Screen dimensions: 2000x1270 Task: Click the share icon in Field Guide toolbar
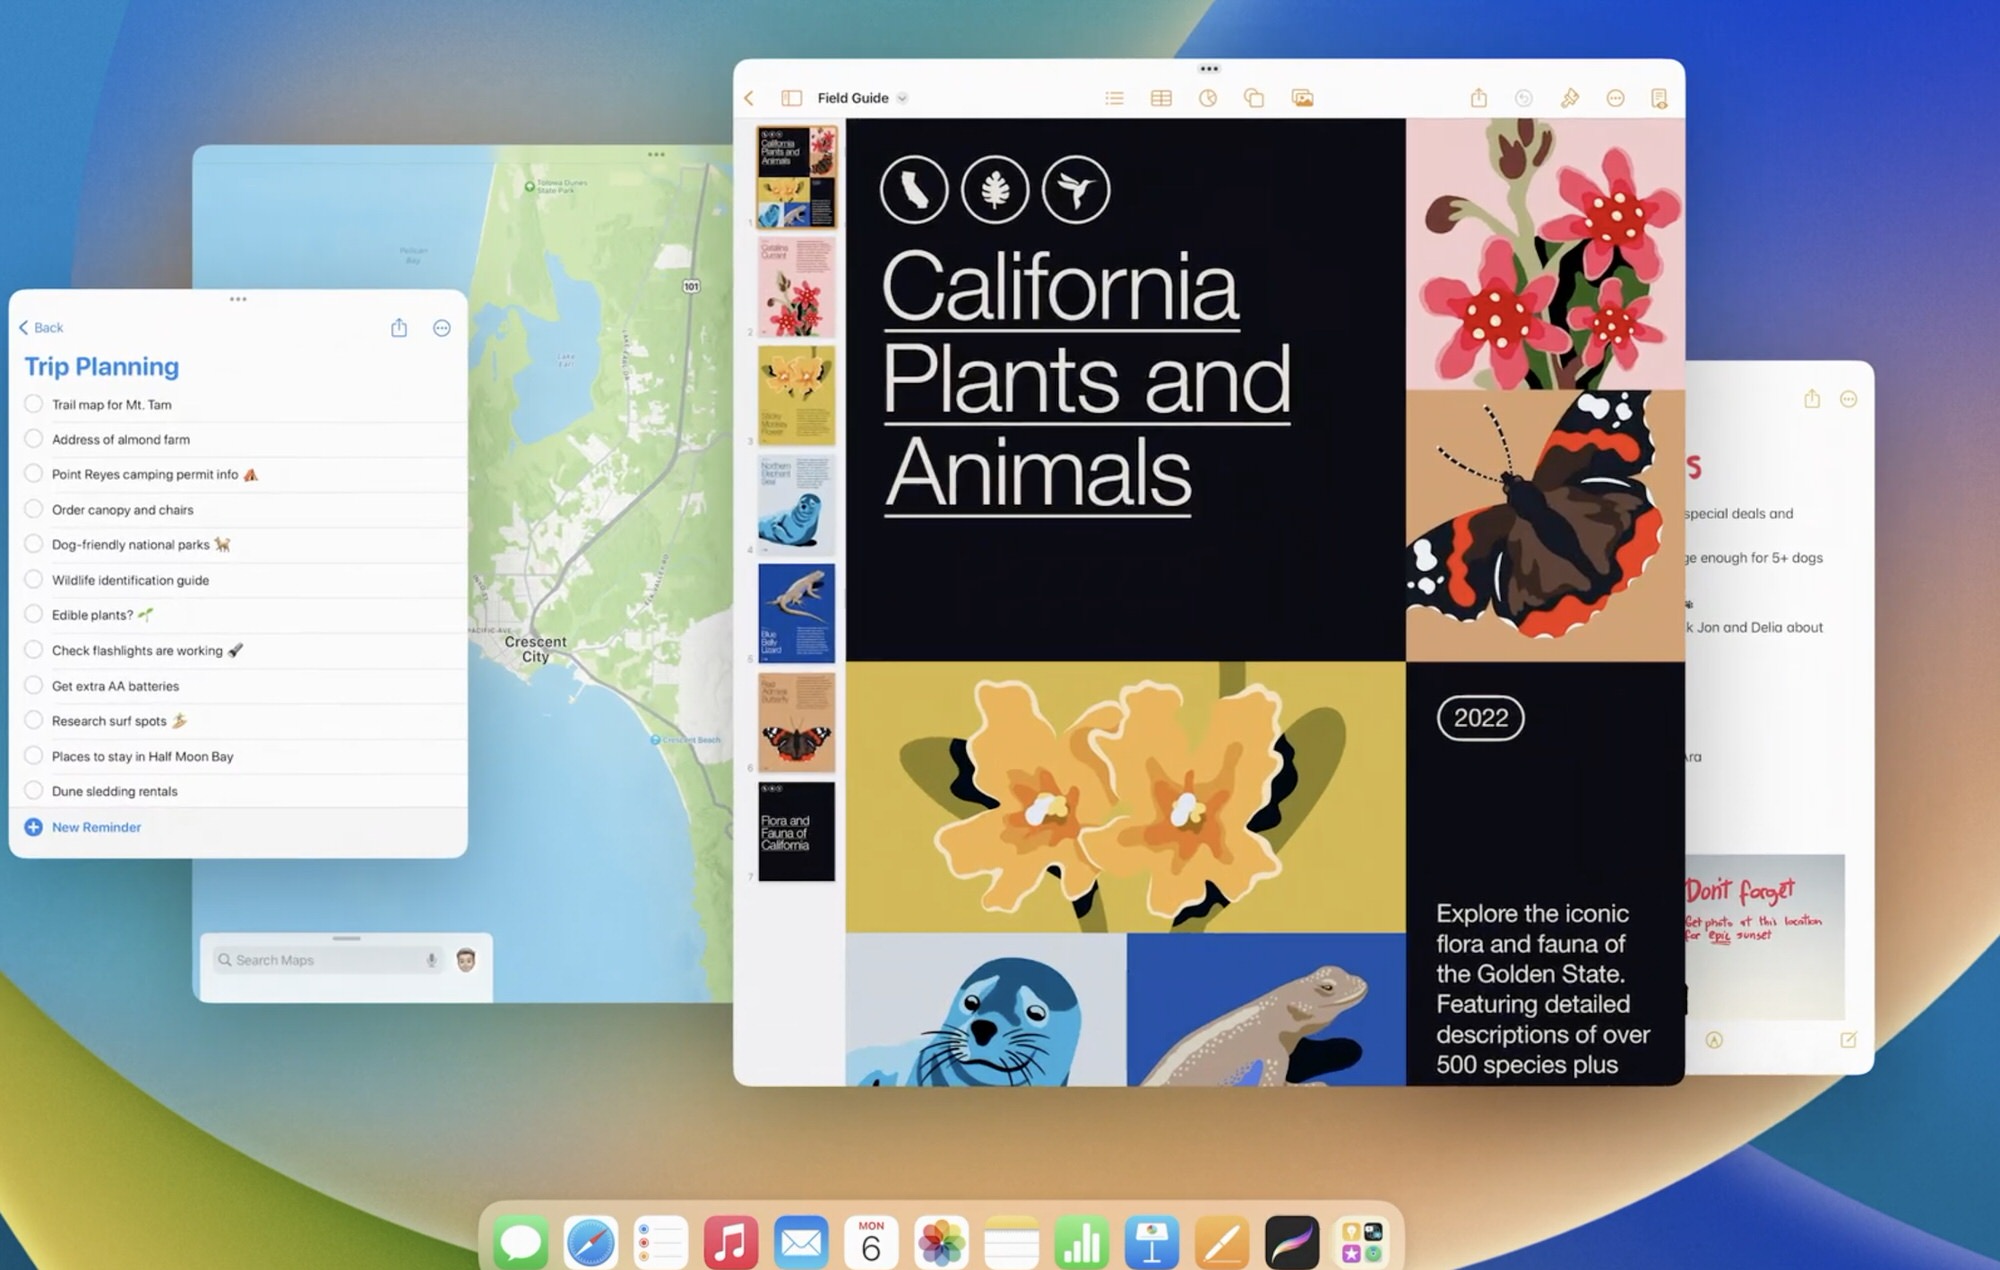[x=1479, y=98]
